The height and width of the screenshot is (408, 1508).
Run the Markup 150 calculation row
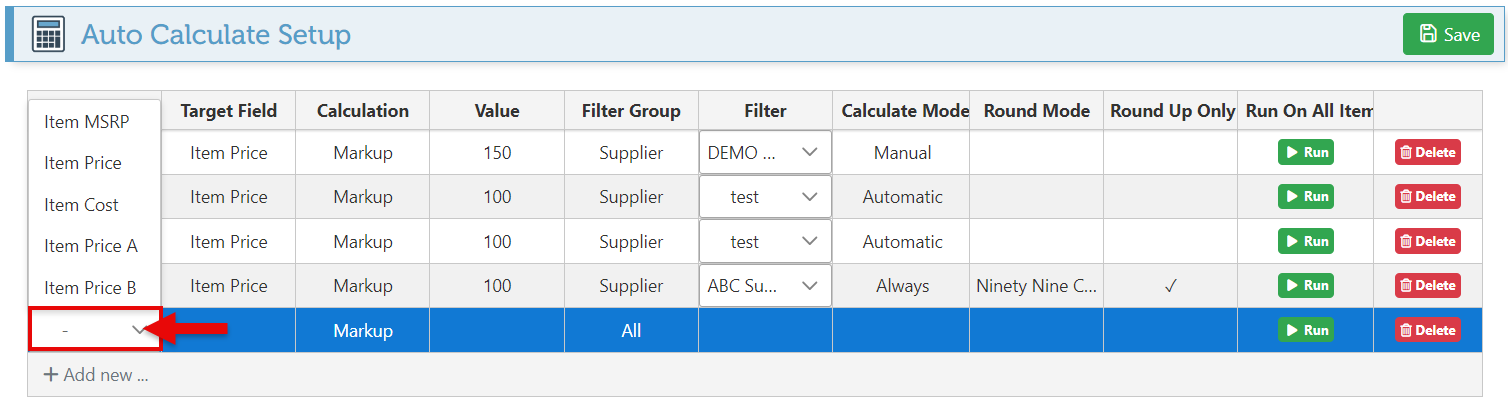click(x=1305, y=153)
